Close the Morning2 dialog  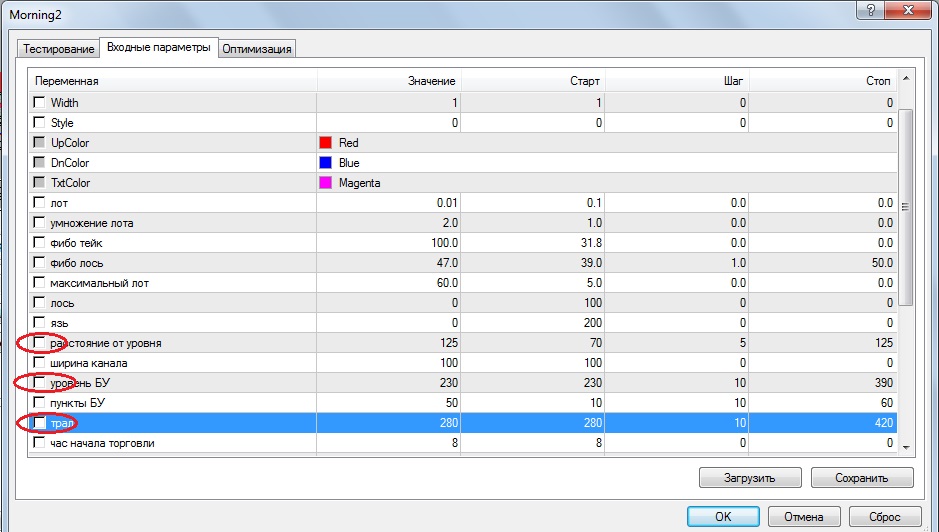pyautogui.click(x=909, y=10)
